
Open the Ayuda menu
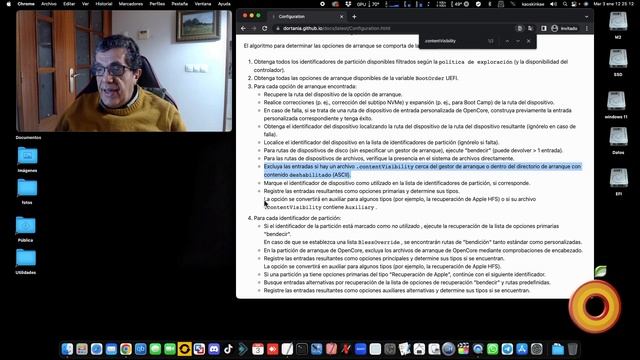224,4
